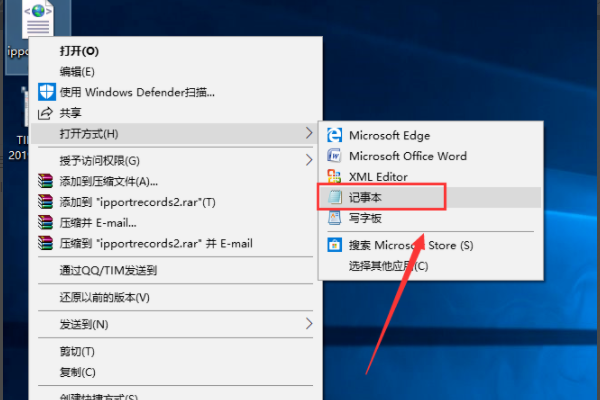600x400 pixels.
Task: Click the Microsoft Store bag icon
Action: (334, 245)
